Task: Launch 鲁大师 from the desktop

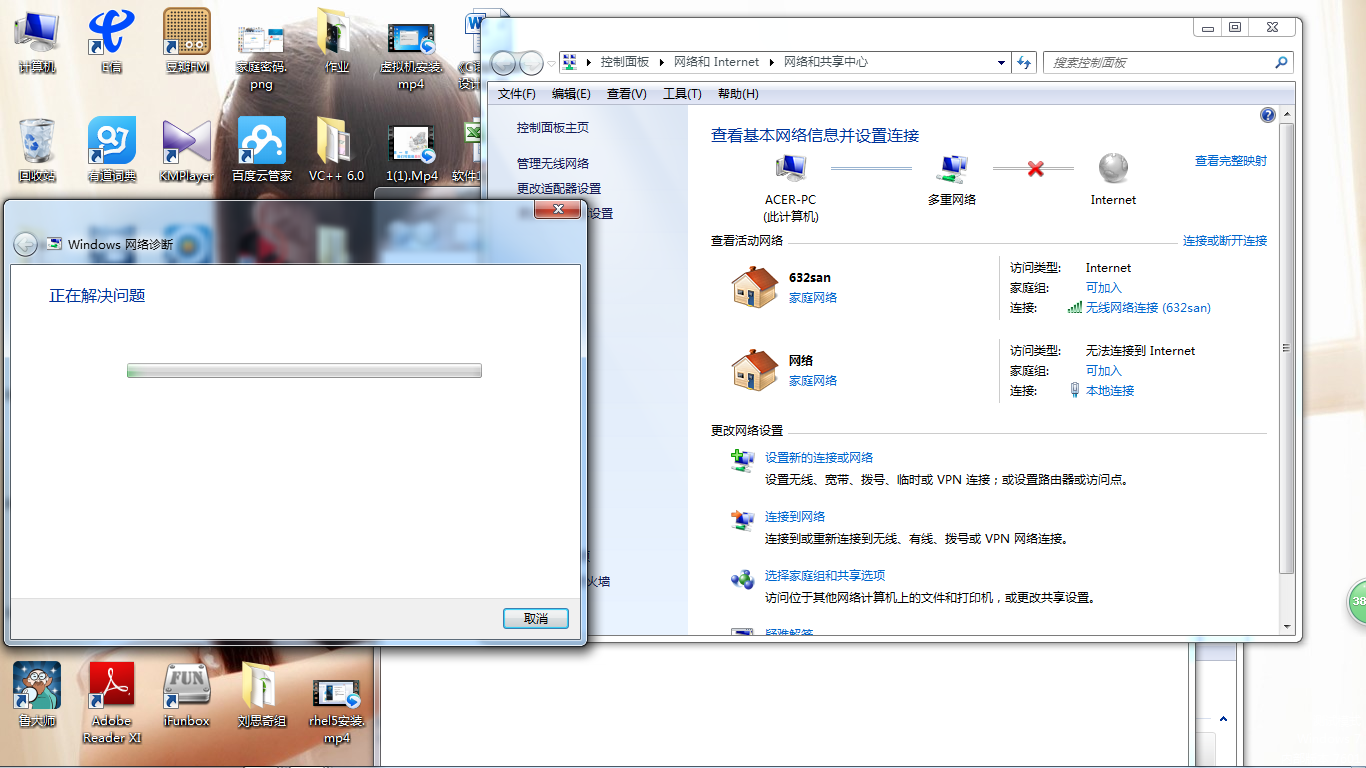Action: click(37, 695)
